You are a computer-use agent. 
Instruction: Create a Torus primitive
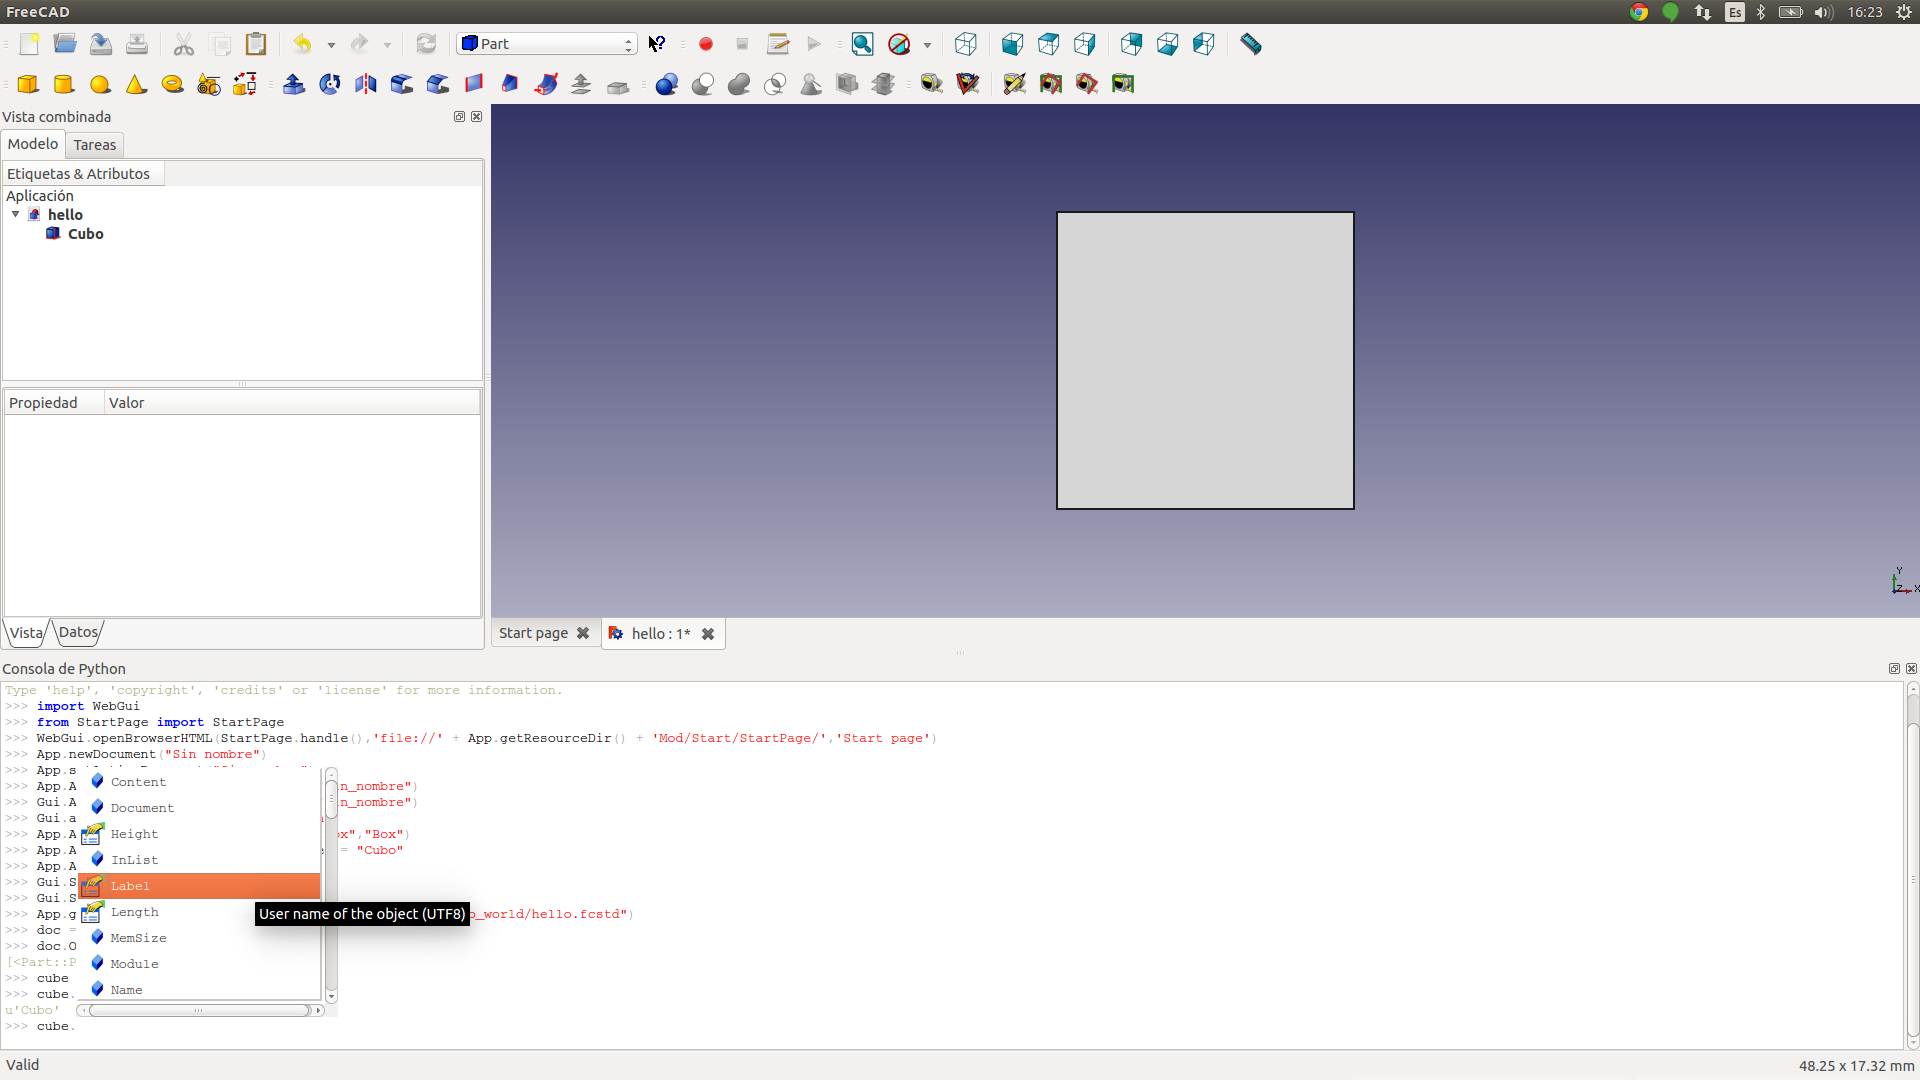point(172,84)
